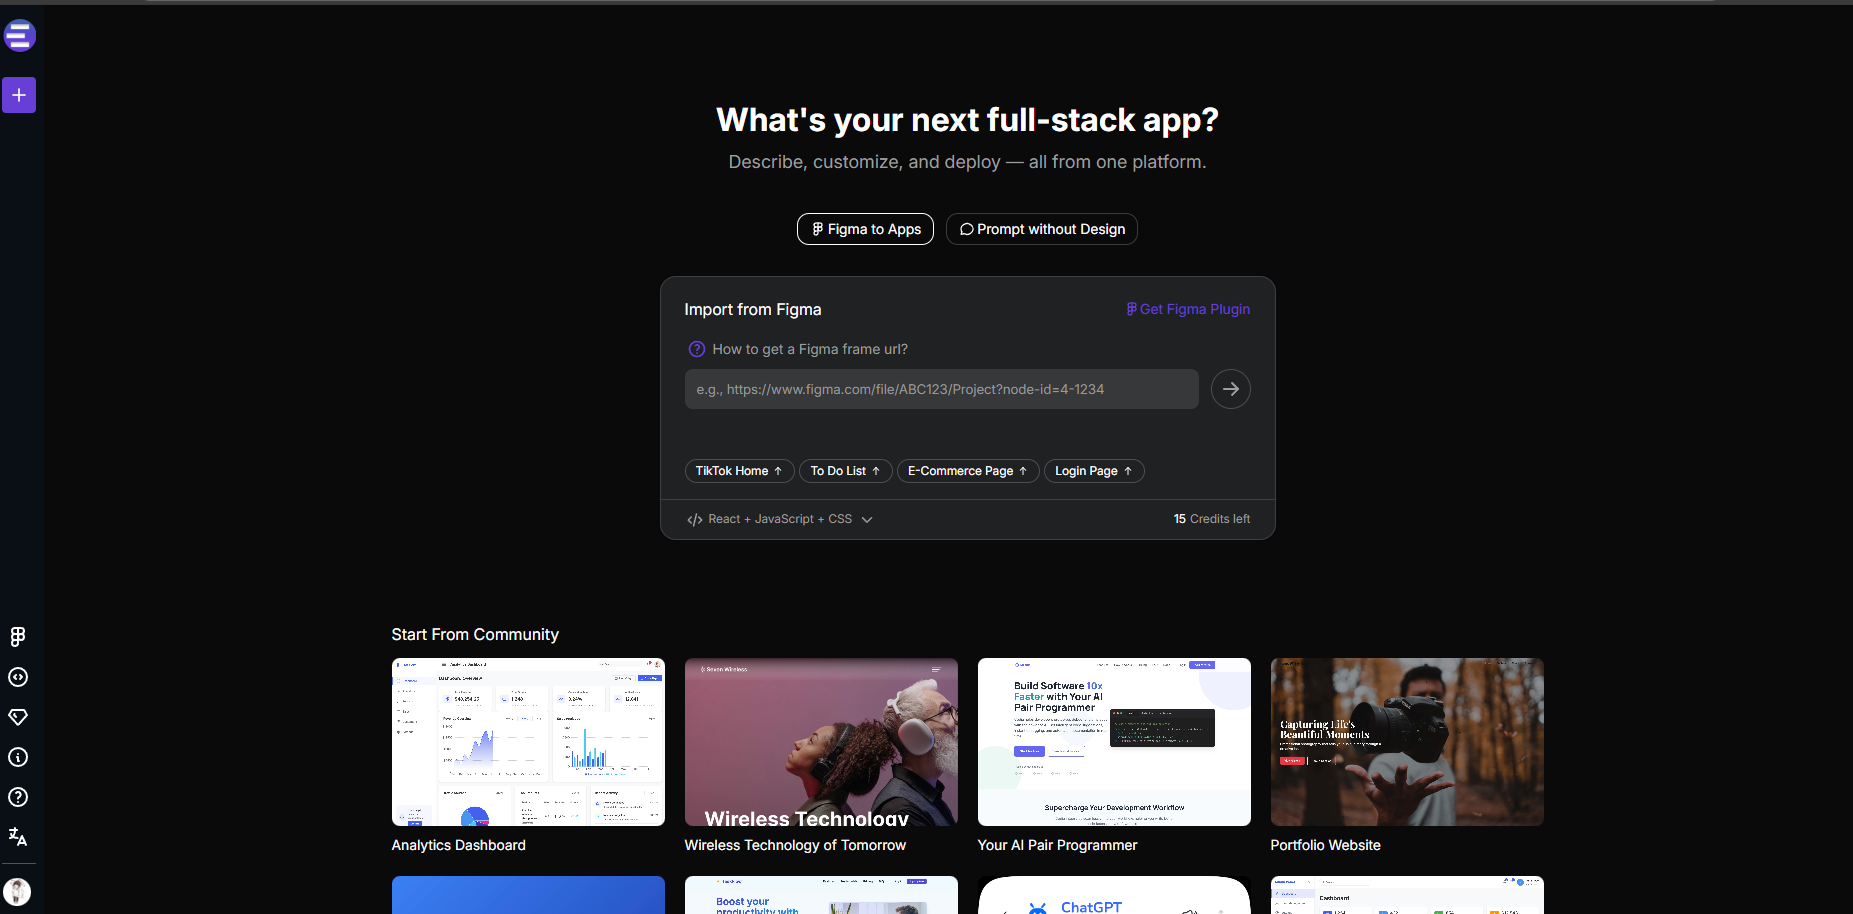This screenshot has height=914, width=1853.
Task: Open the help question mark sidebar icon
Action: coord(18,797)
